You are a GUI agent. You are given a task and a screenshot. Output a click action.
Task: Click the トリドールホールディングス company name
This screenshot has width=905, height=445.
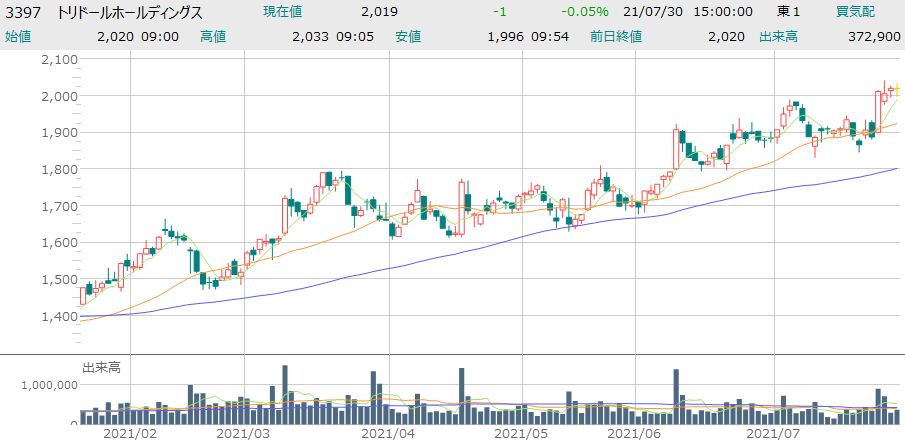pos(128,13)
